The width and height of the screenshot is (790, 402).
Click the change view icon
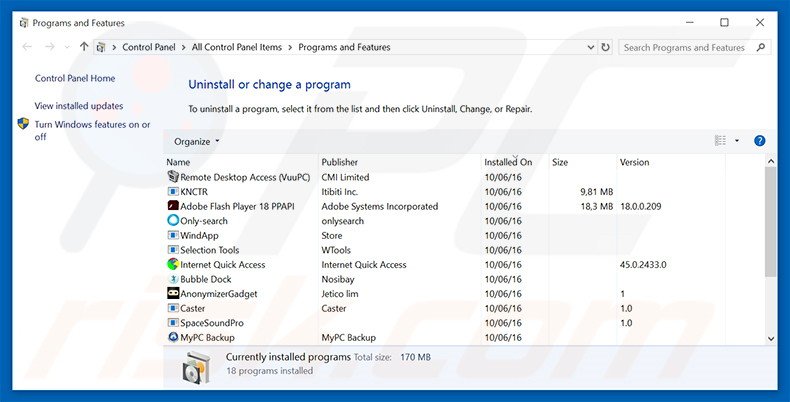click(720, 141)
